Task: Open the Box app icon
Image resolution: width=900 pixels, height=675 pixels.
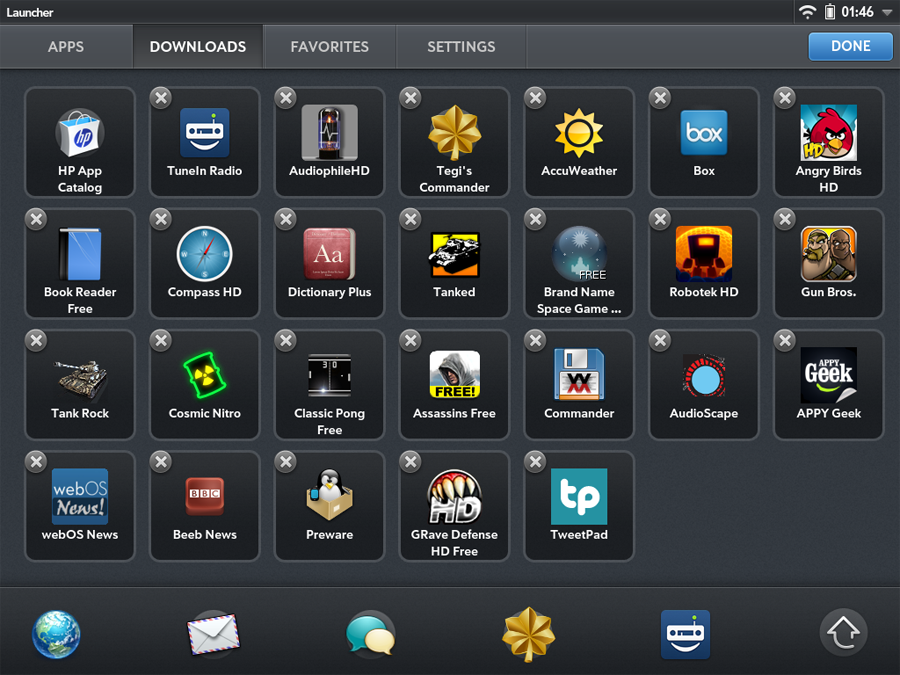Action: [x=704, y=142]
